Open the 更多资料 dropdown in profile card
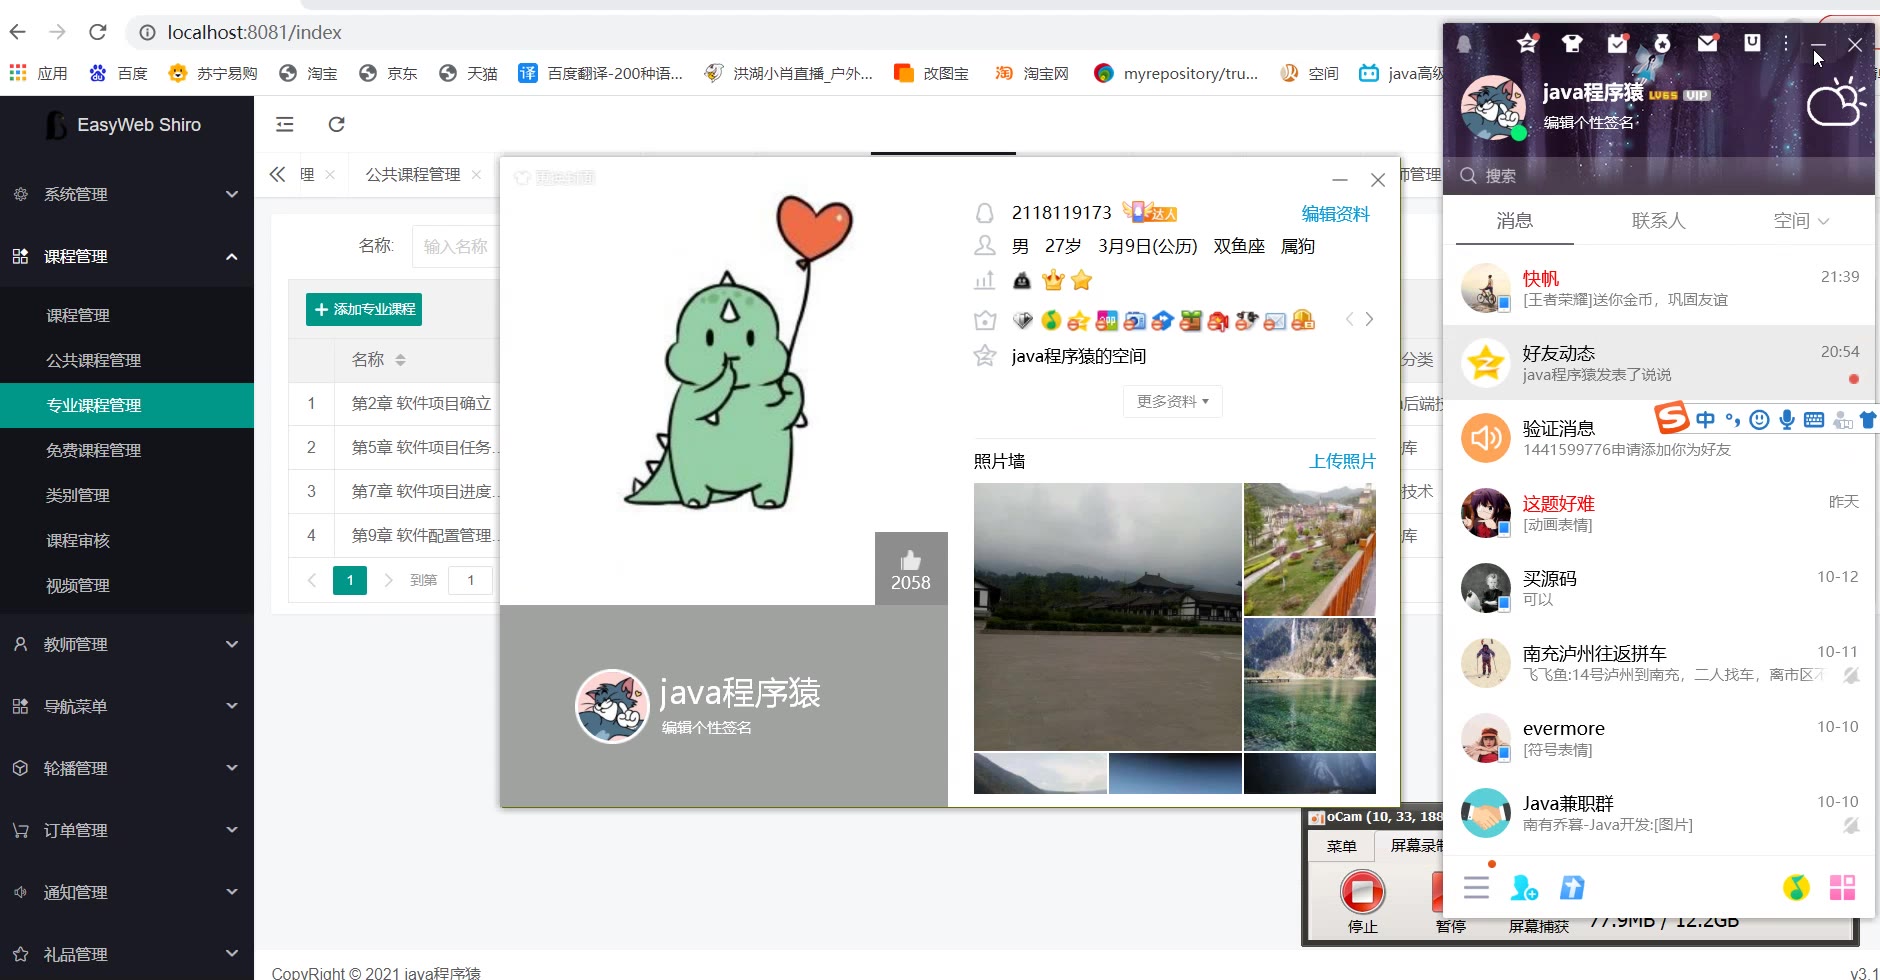This screenshot has height=980, width=1880. 1172,401
